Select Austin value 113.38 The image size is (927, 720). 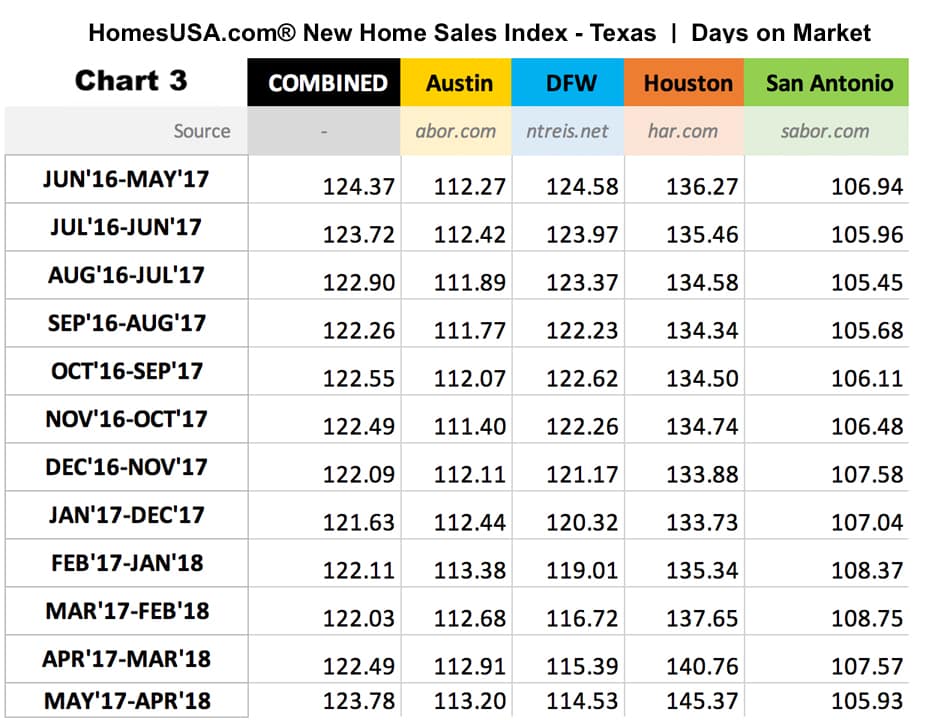pyautogui.click(x=469, y=571)
